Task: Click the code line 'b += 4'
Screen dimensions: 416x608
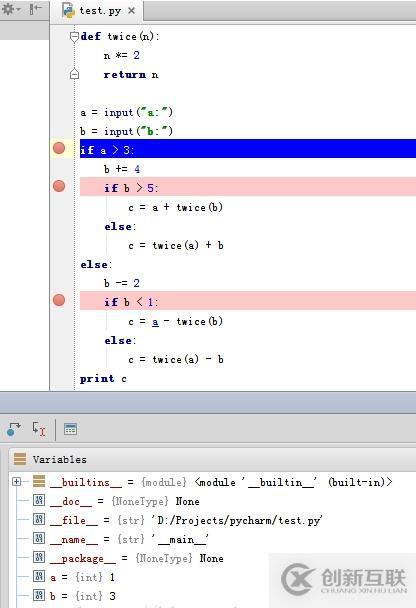Action: (x=122, y=169)
